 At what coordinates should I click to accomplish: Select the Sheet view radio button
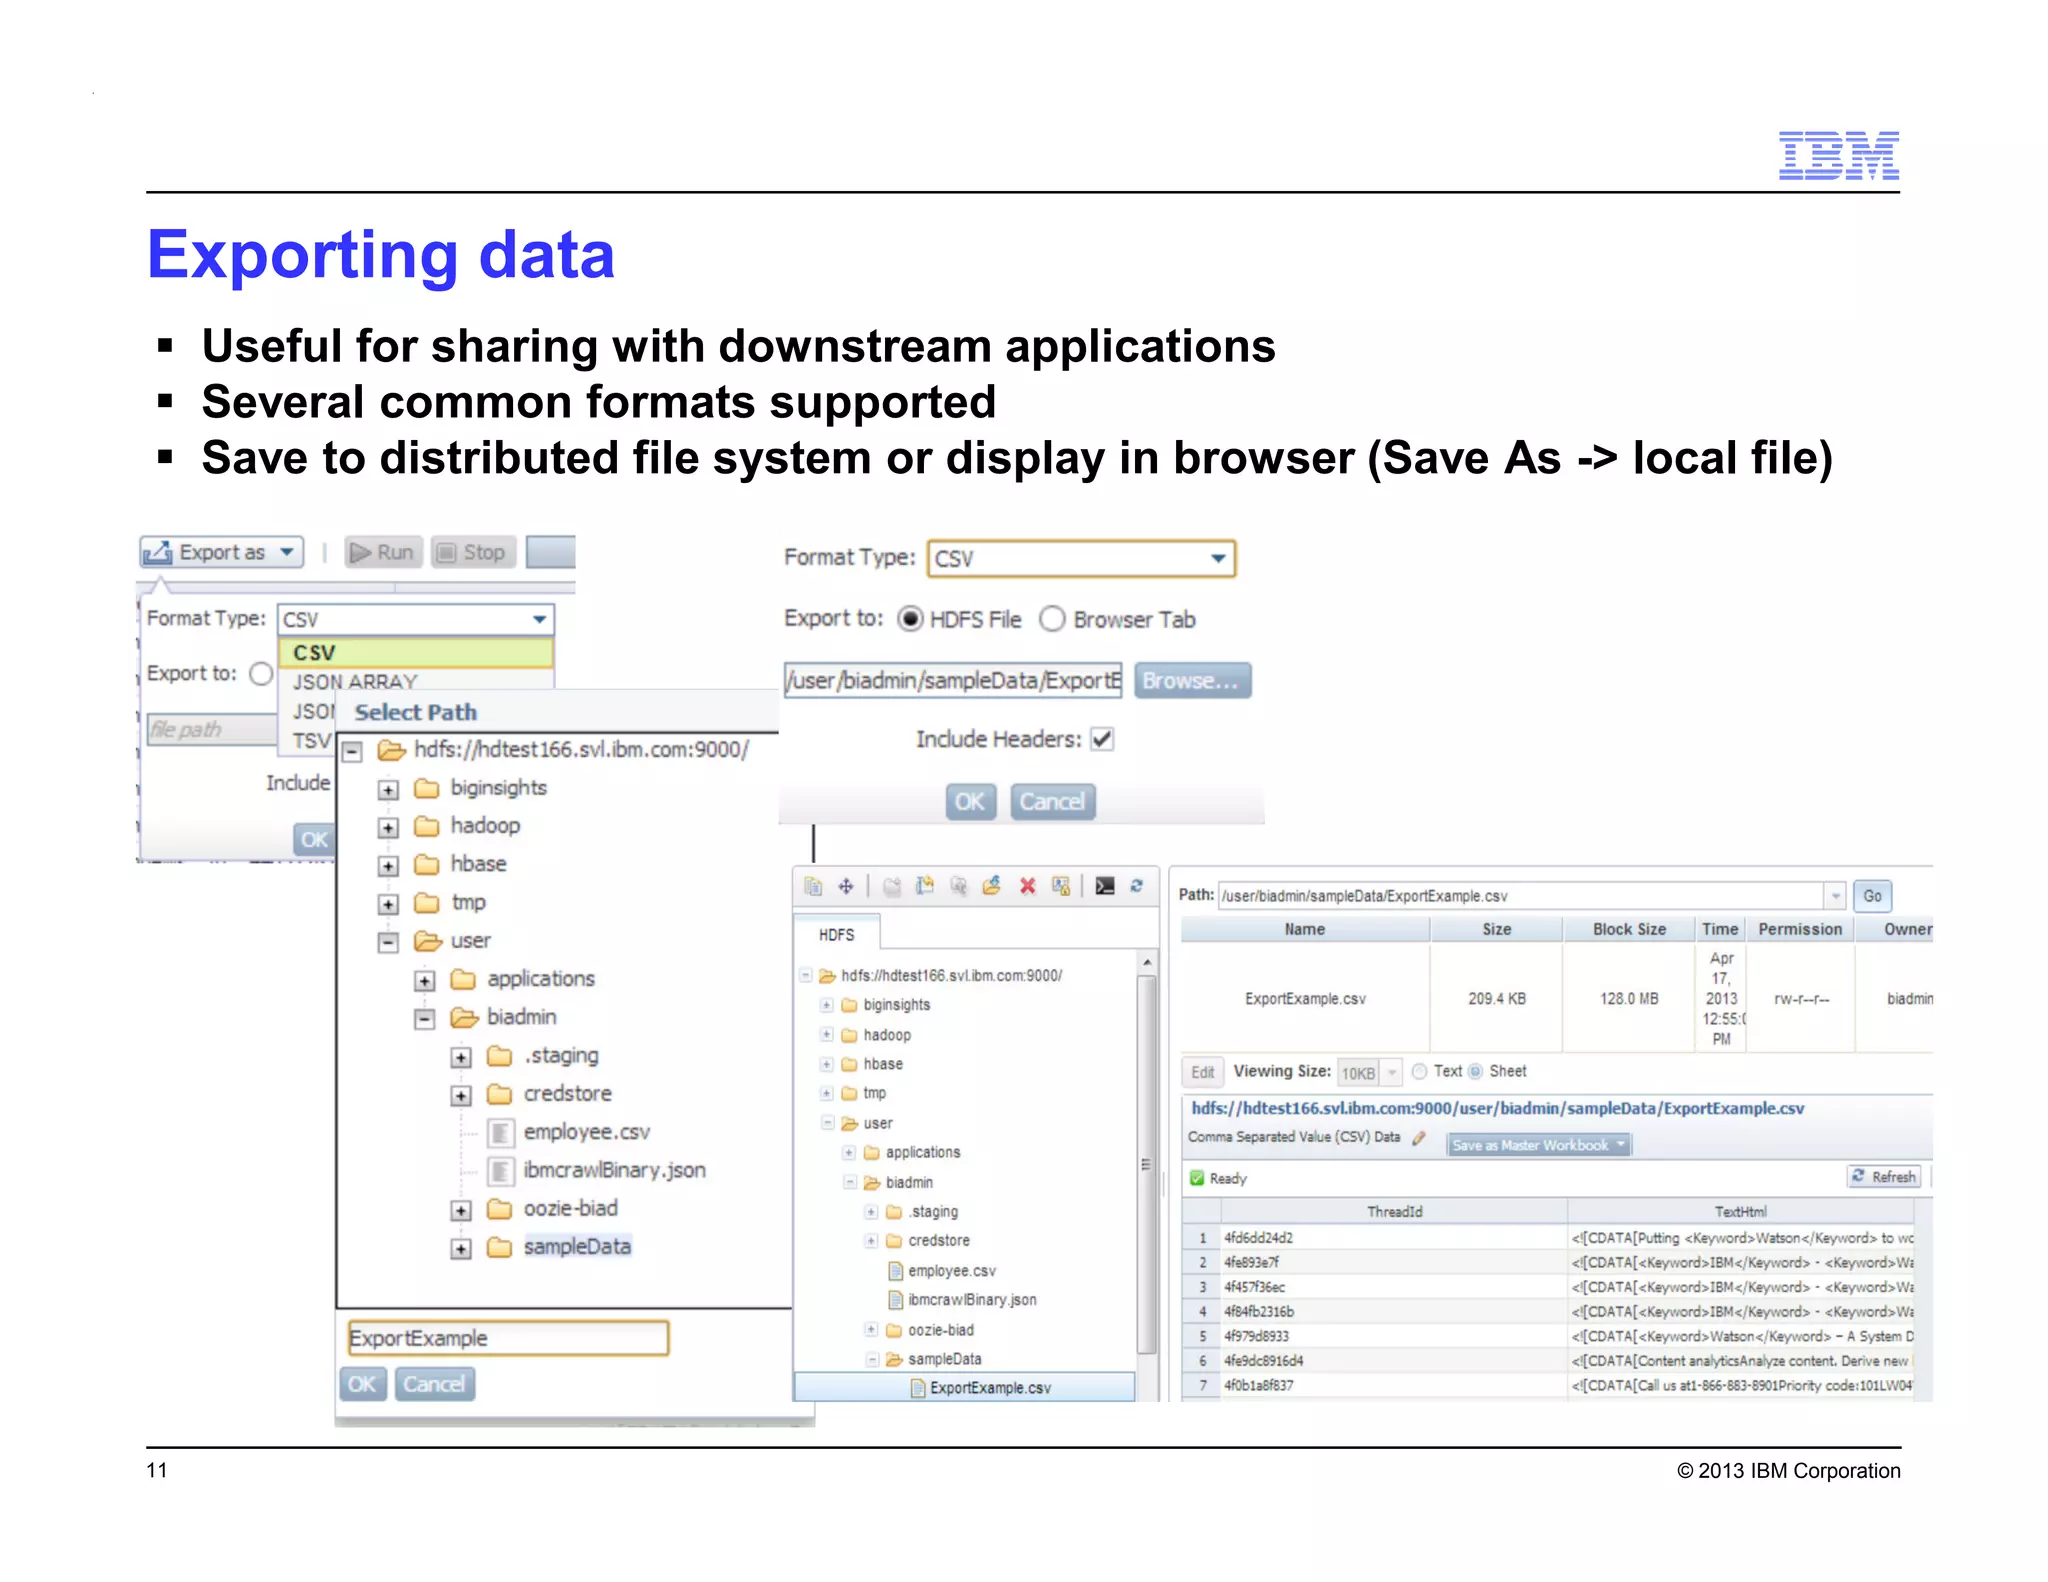coord(1475,1072)
